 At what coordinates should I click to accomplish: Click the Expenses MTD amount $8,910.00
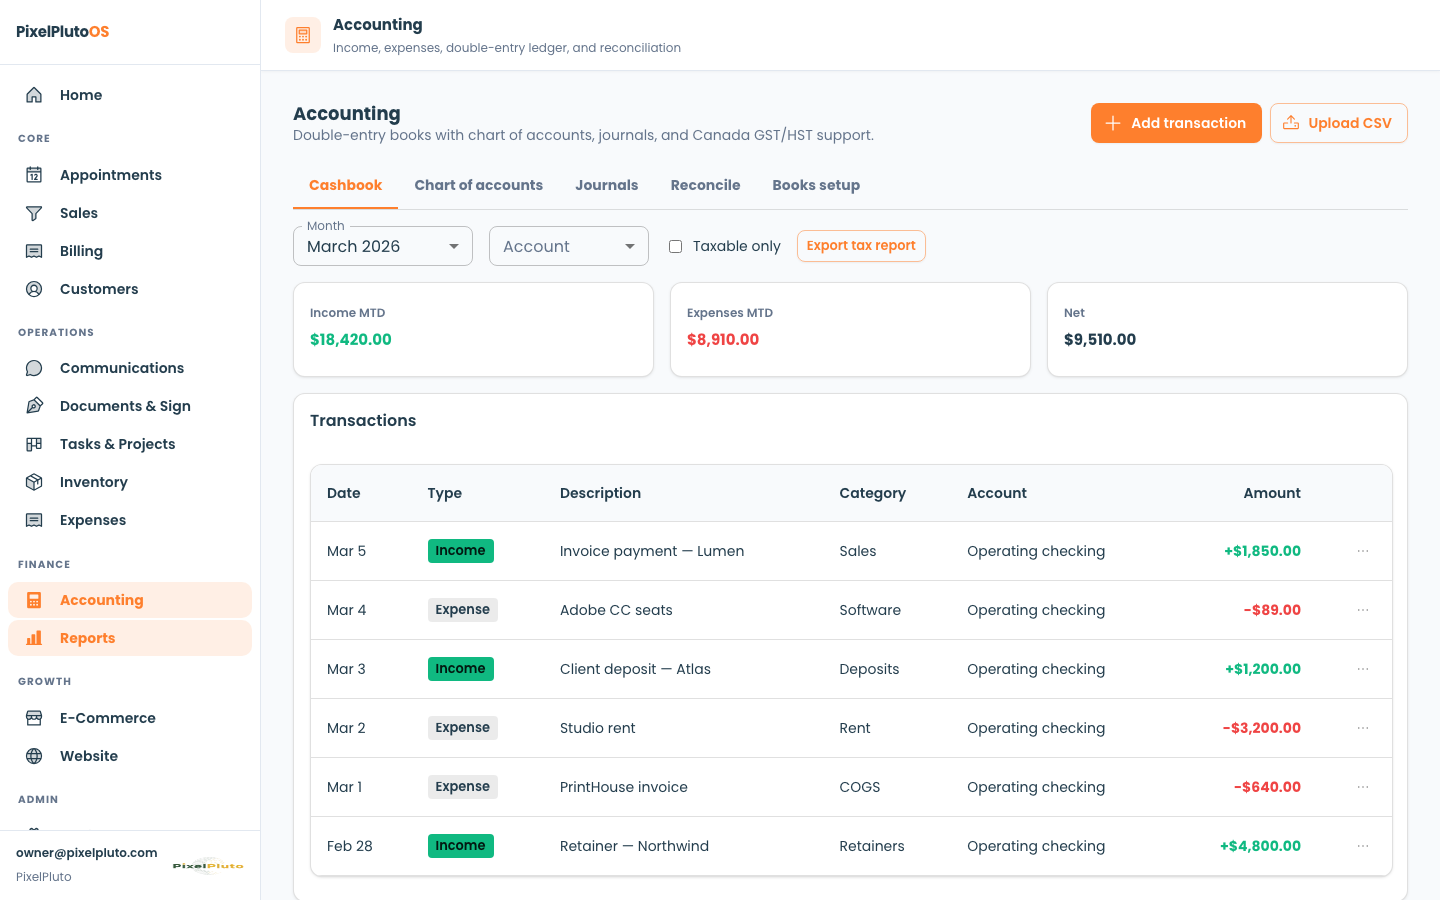coord(723,340)
